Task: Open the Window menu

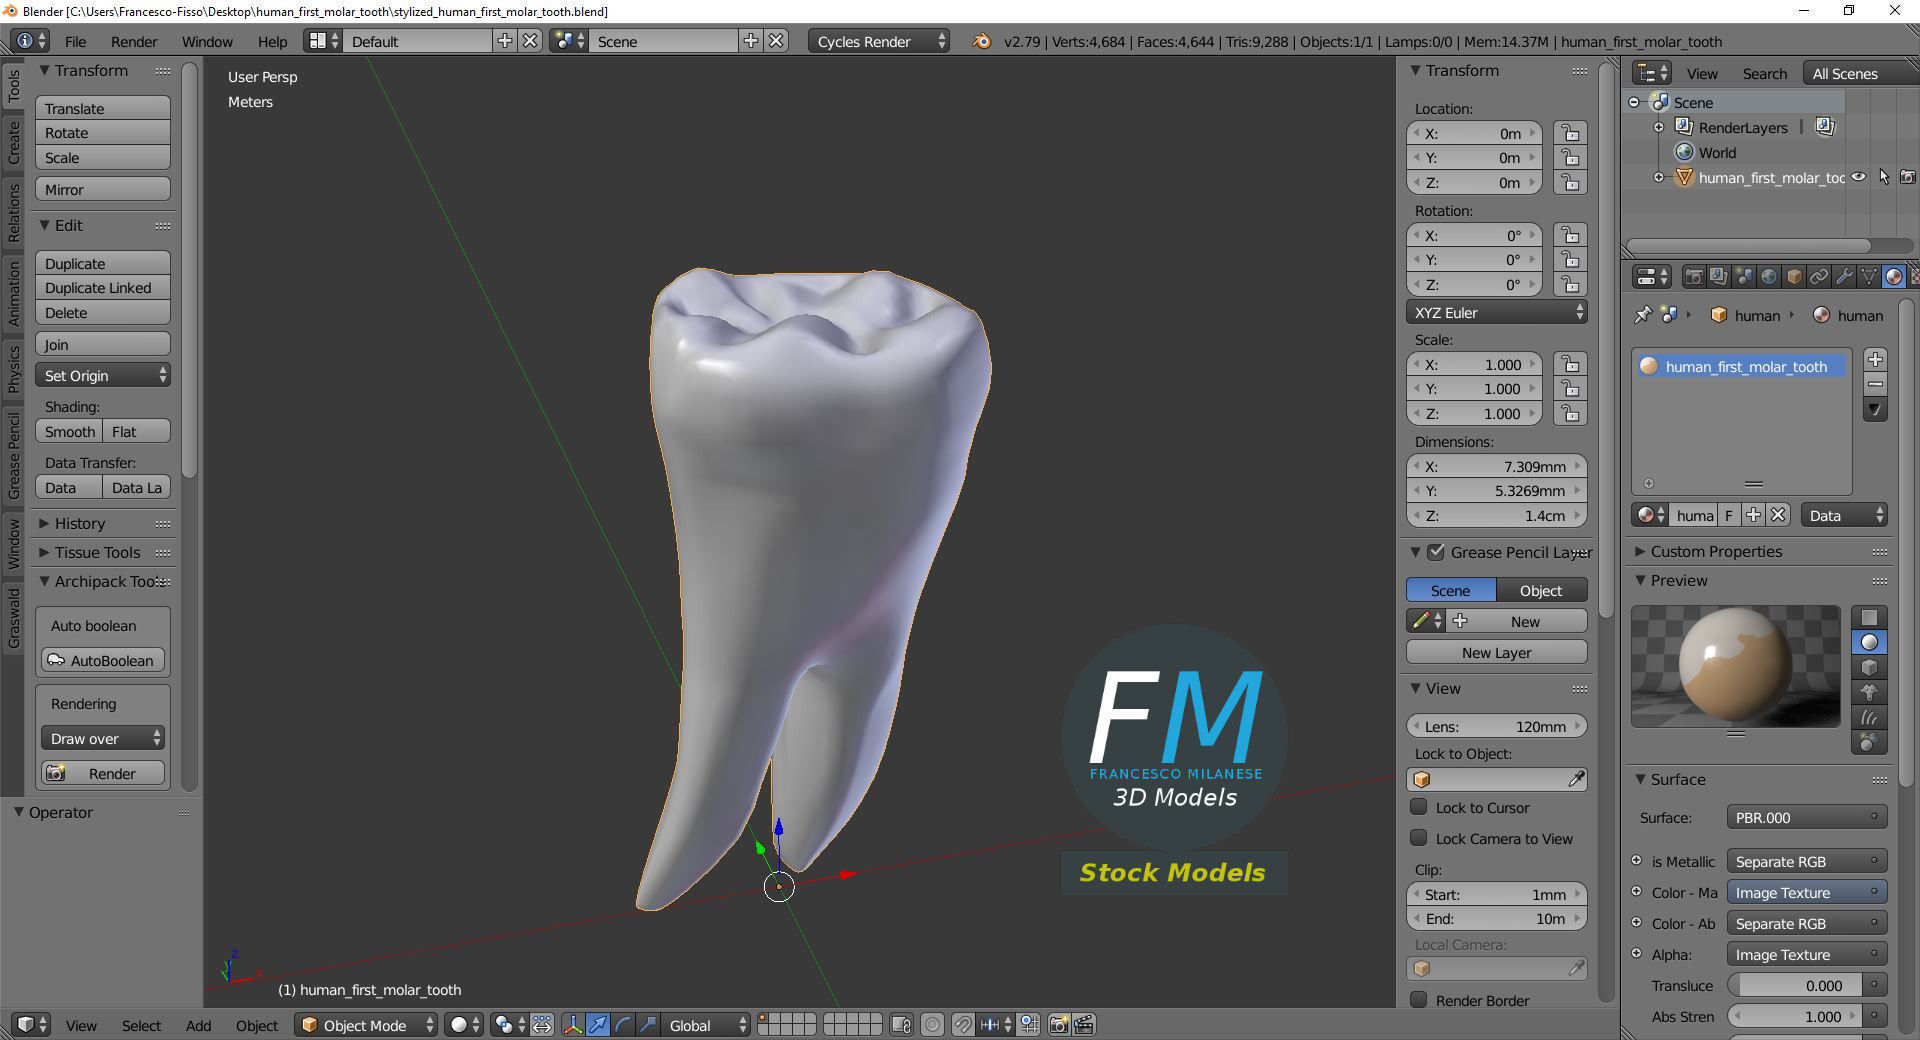Action: tap(207, 41)
